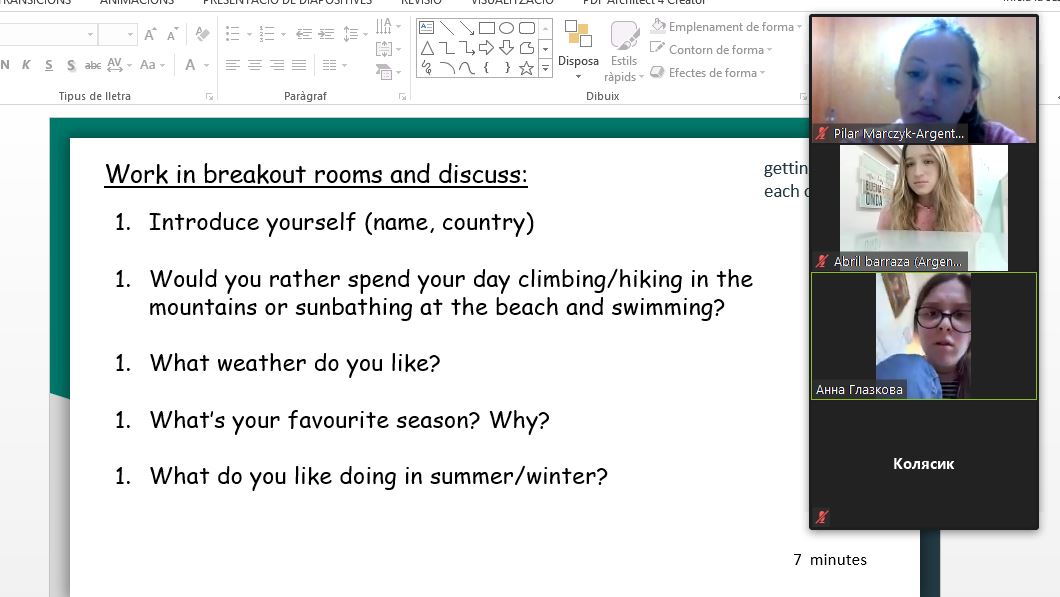1060x597 pixels.
Task: Apply the font color (A) swatch
Action: tap(190, 65)
